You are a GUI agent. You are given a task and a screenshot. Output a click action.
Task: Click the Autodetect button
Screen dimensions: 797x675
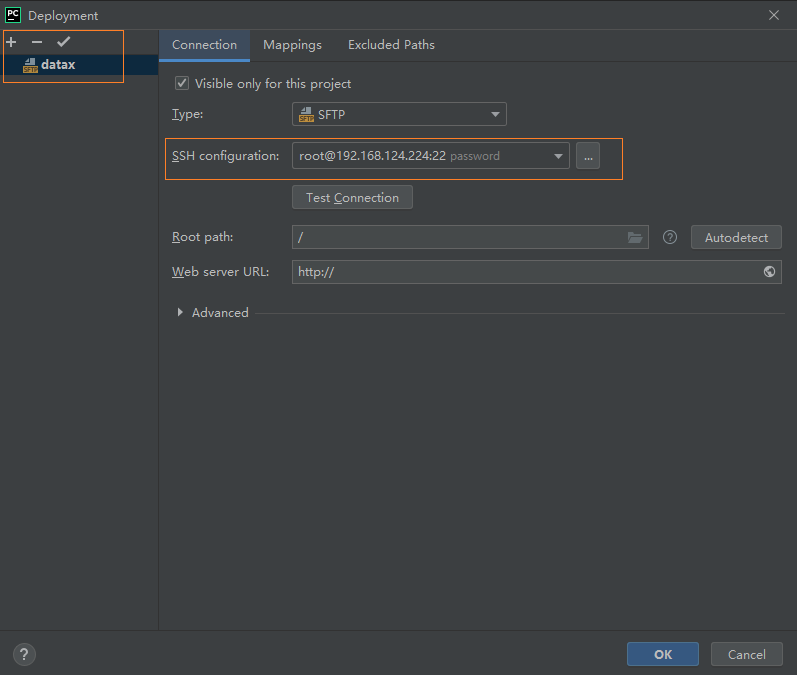(x=736, y=237)
